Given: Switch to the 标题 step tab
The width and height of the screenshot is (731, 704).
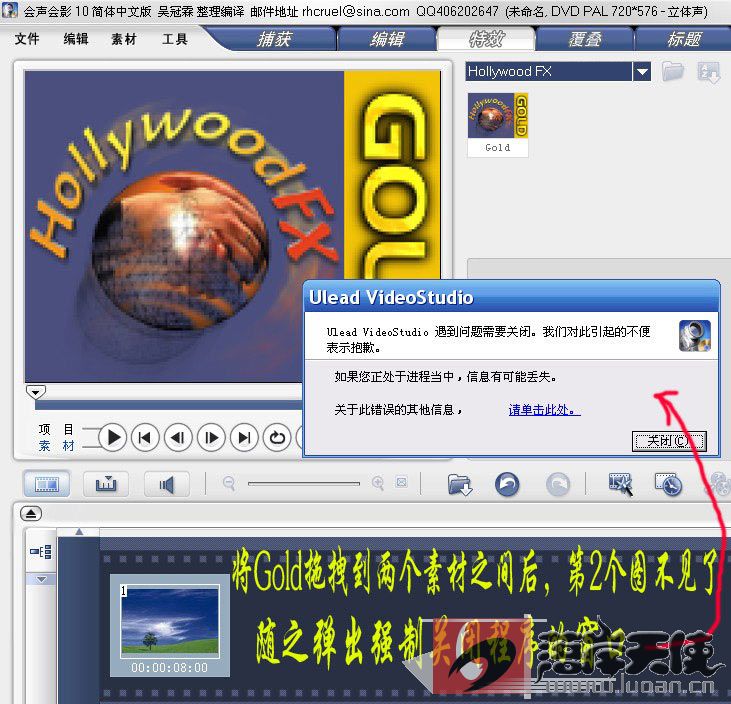Looking at the screenshot, I should click(683, 39).
